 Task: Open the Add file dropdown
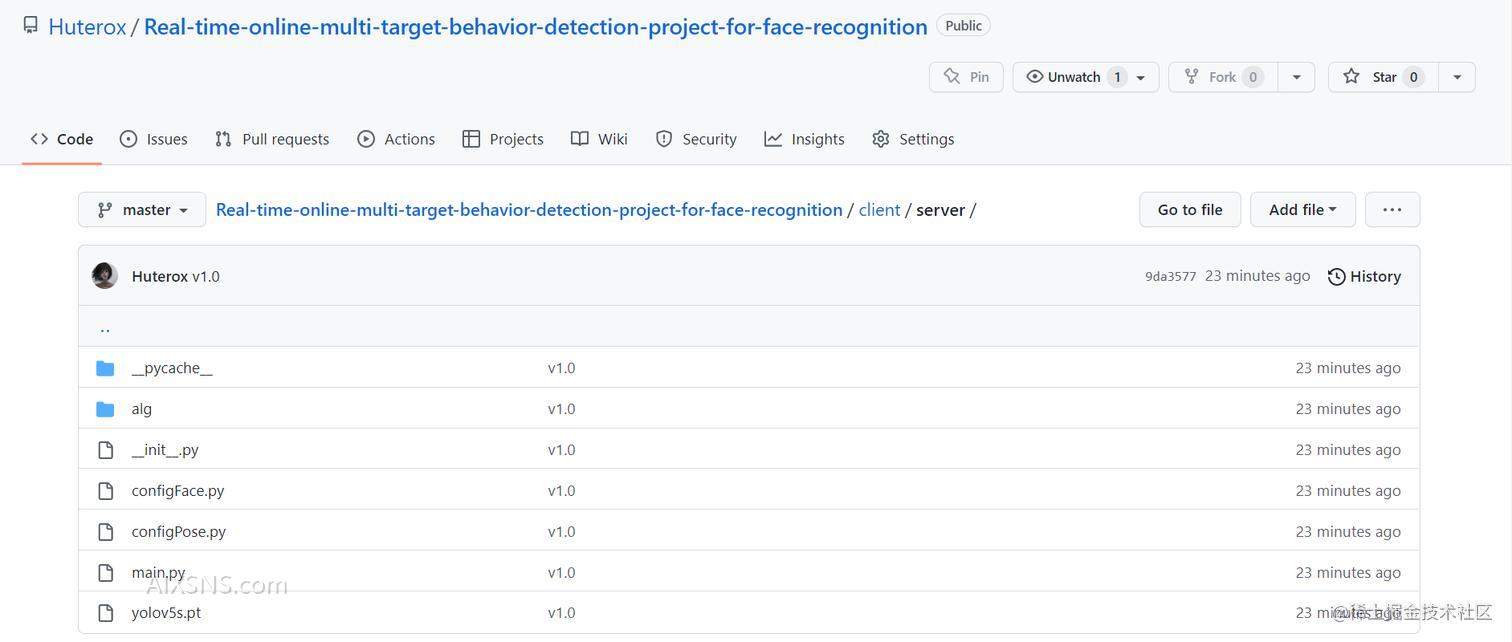(1302, 210)
